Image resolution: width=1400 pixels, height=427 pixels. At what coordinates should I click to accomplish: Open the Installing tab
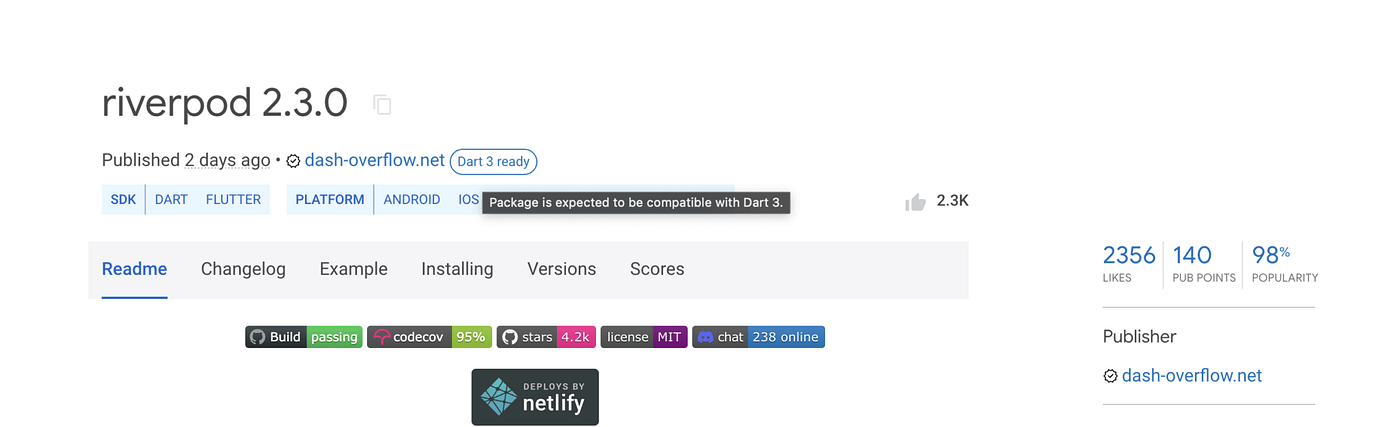[x=457, y=269]
